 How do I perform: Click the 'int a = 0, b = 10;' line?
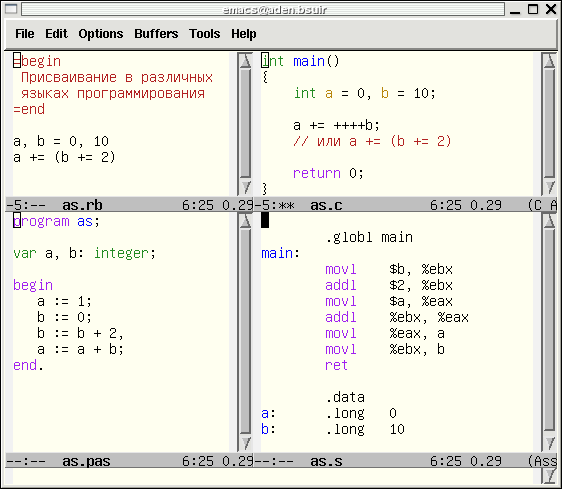click(x=365, y=93)
